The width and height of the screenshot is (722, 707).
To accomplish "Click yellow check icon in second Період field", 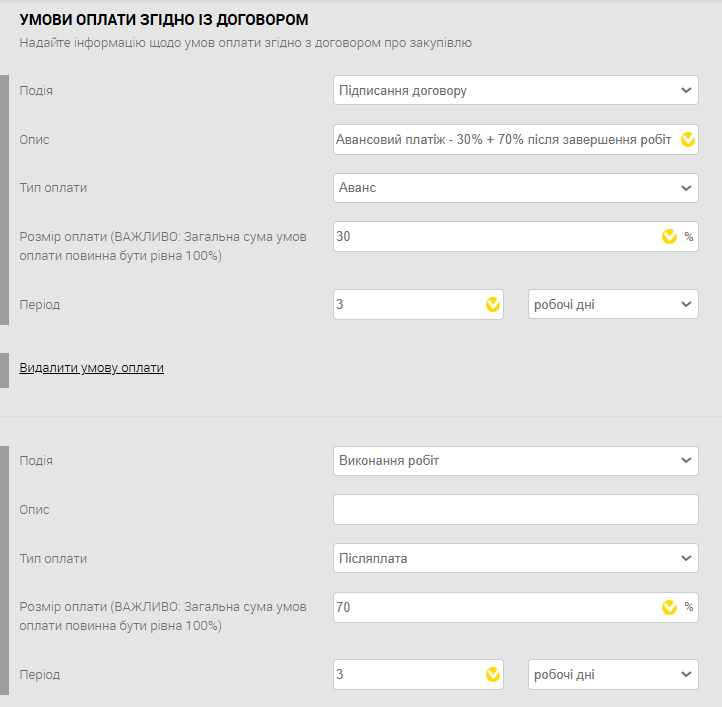I will [x=493, y=675].
